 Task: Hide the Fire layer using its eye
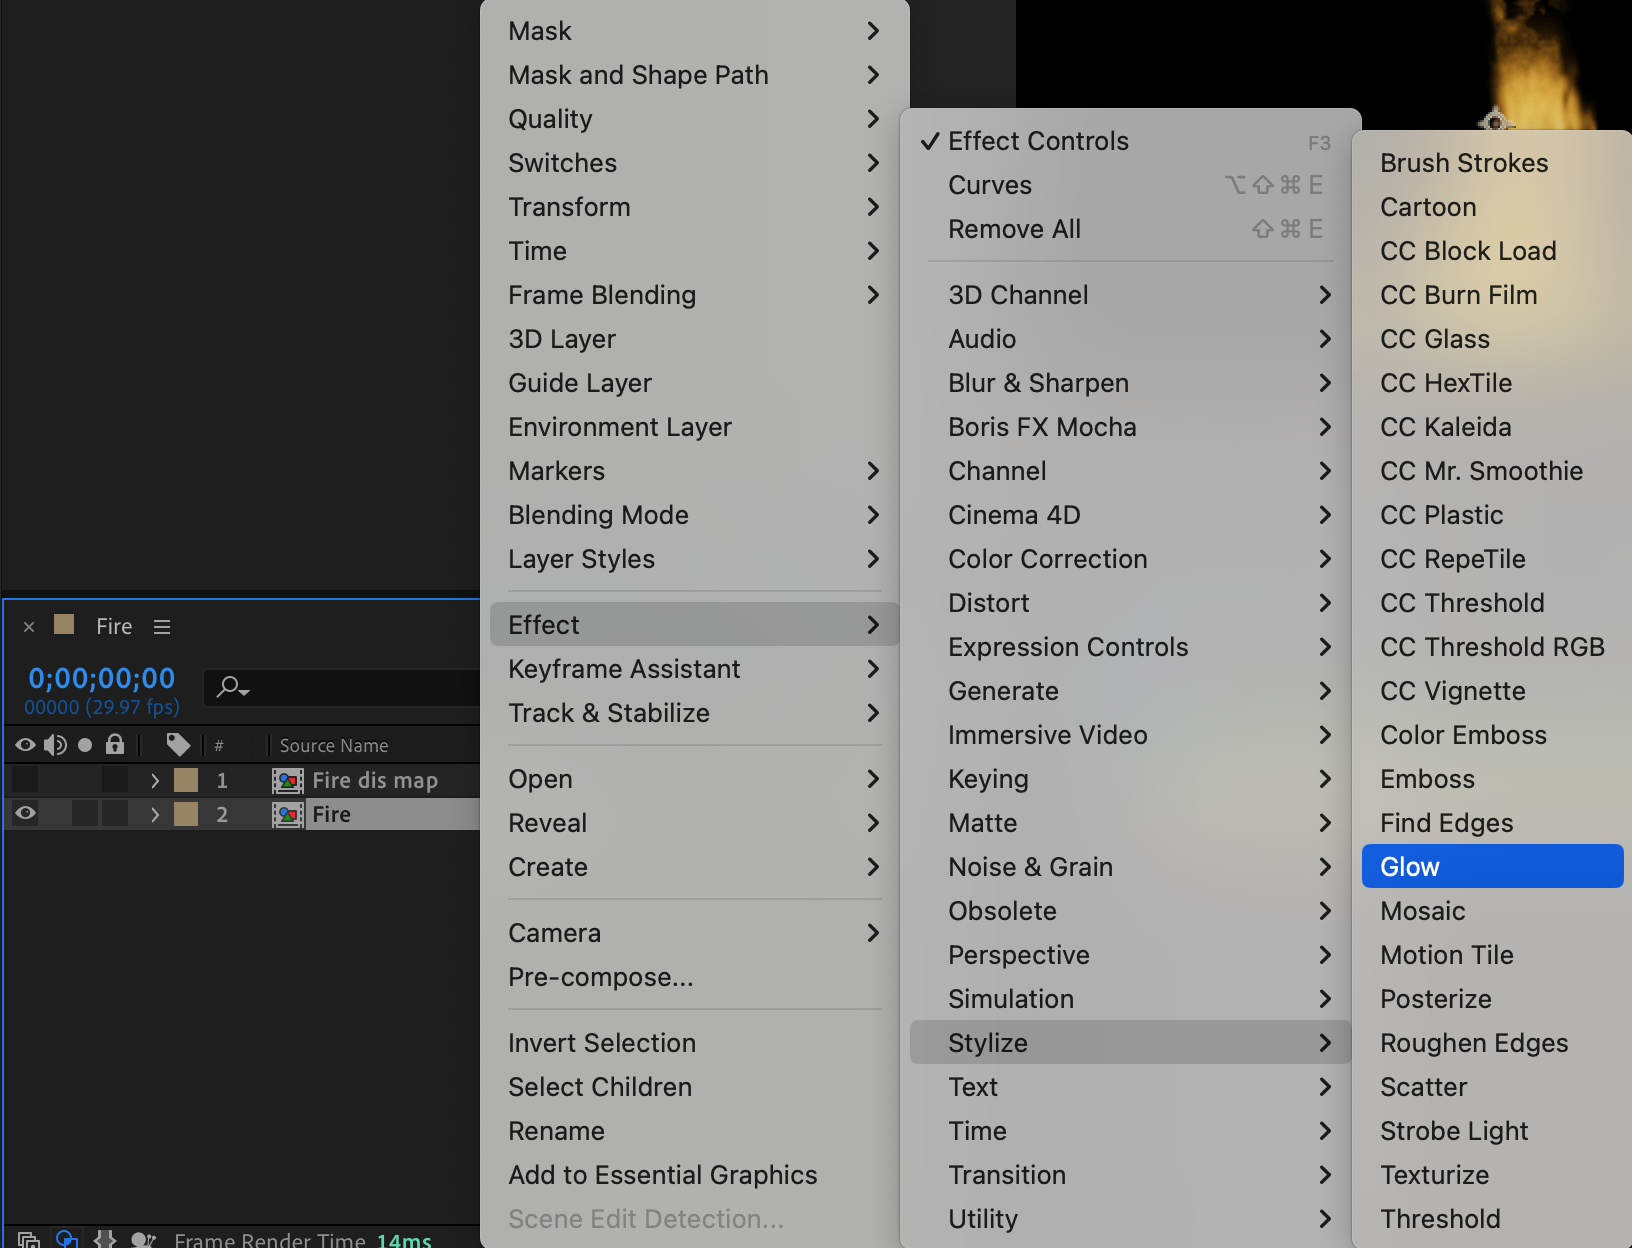(26, 814)
